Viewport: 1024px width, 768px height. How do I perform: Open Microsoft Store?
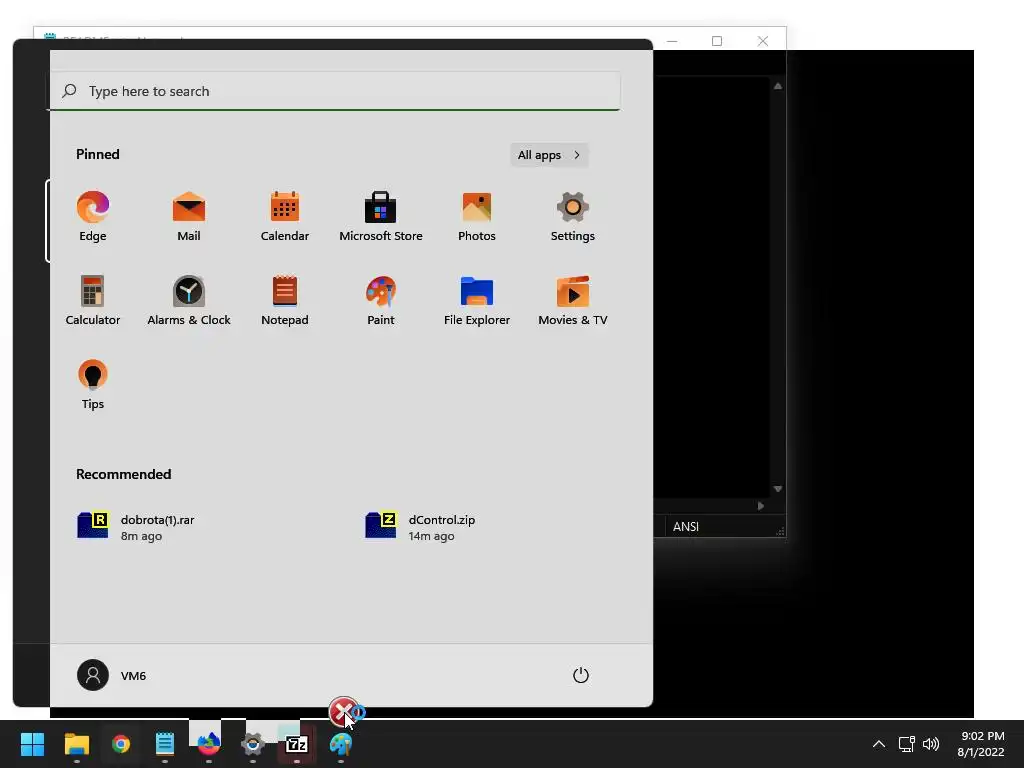tap(381, 216)
